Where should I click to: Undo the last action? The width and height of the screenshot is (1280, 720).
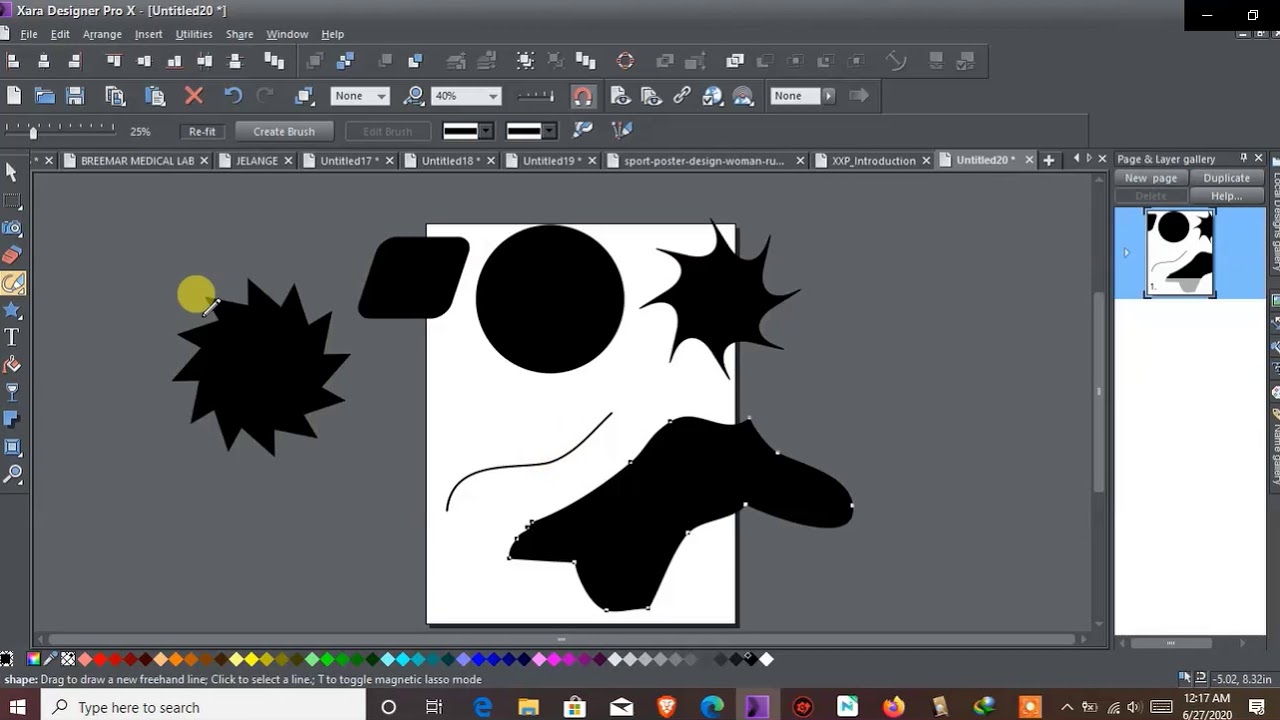click(233, 96)
